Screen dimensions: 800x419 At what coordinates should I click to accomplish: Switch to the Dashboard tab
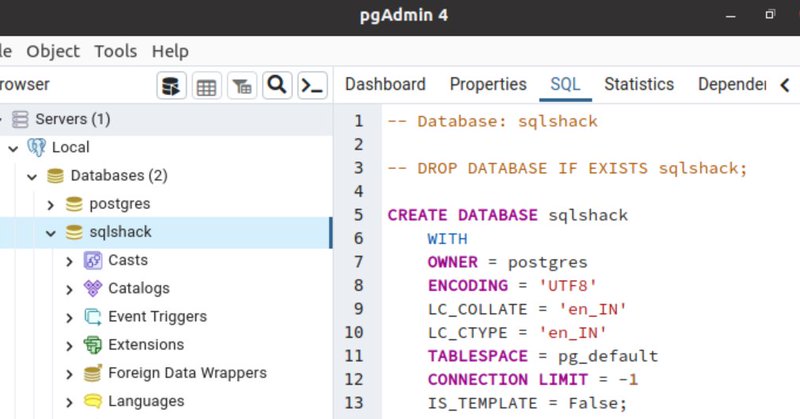[x=385, y=84]
